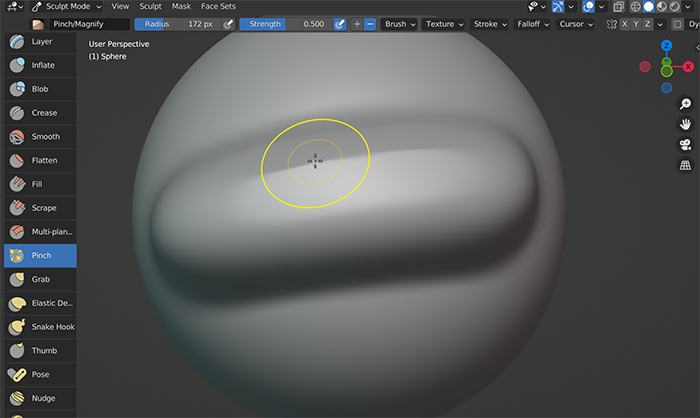This screenshot has height=418, width=700.
Task: Open the symmetry mirror icon options
Action: (x=612, y=24)
